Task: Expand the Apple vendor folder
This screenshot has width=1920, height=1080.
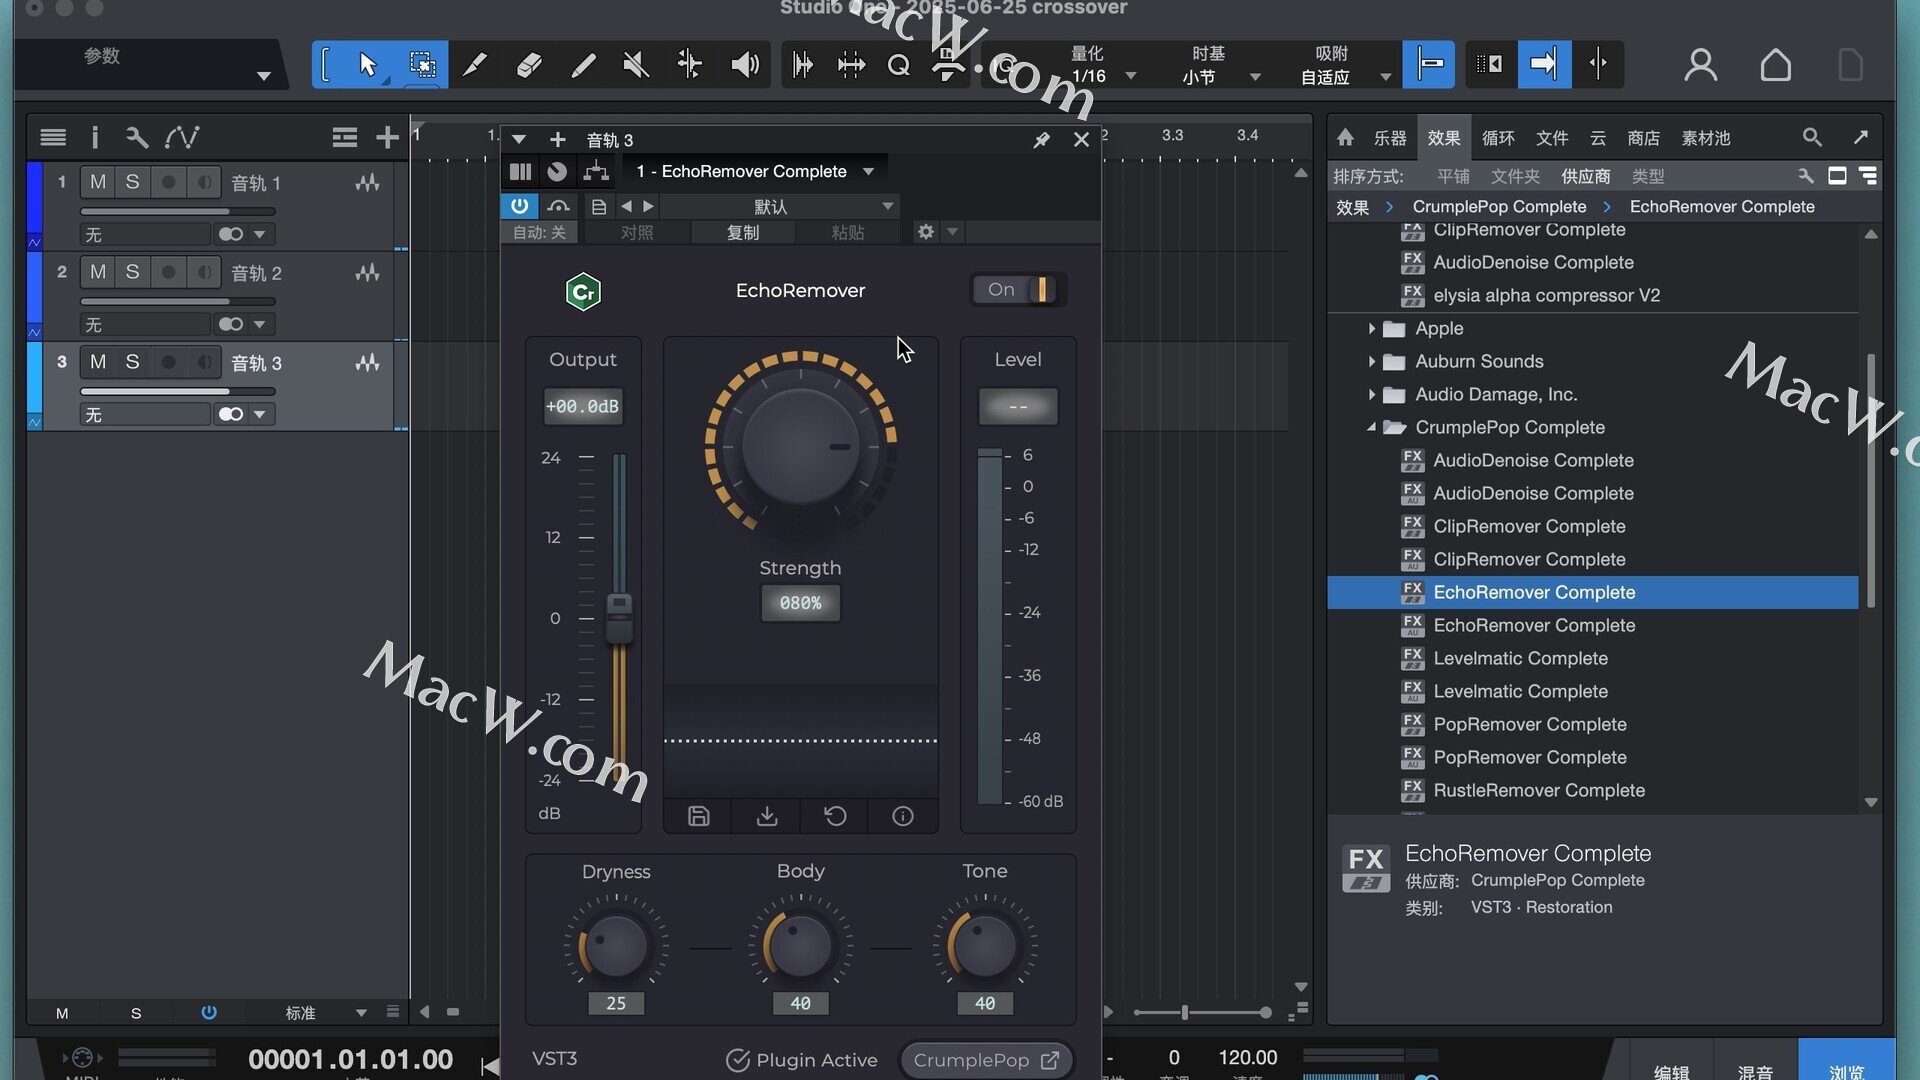Action: pyautogui.click(x=1371, y=328)
